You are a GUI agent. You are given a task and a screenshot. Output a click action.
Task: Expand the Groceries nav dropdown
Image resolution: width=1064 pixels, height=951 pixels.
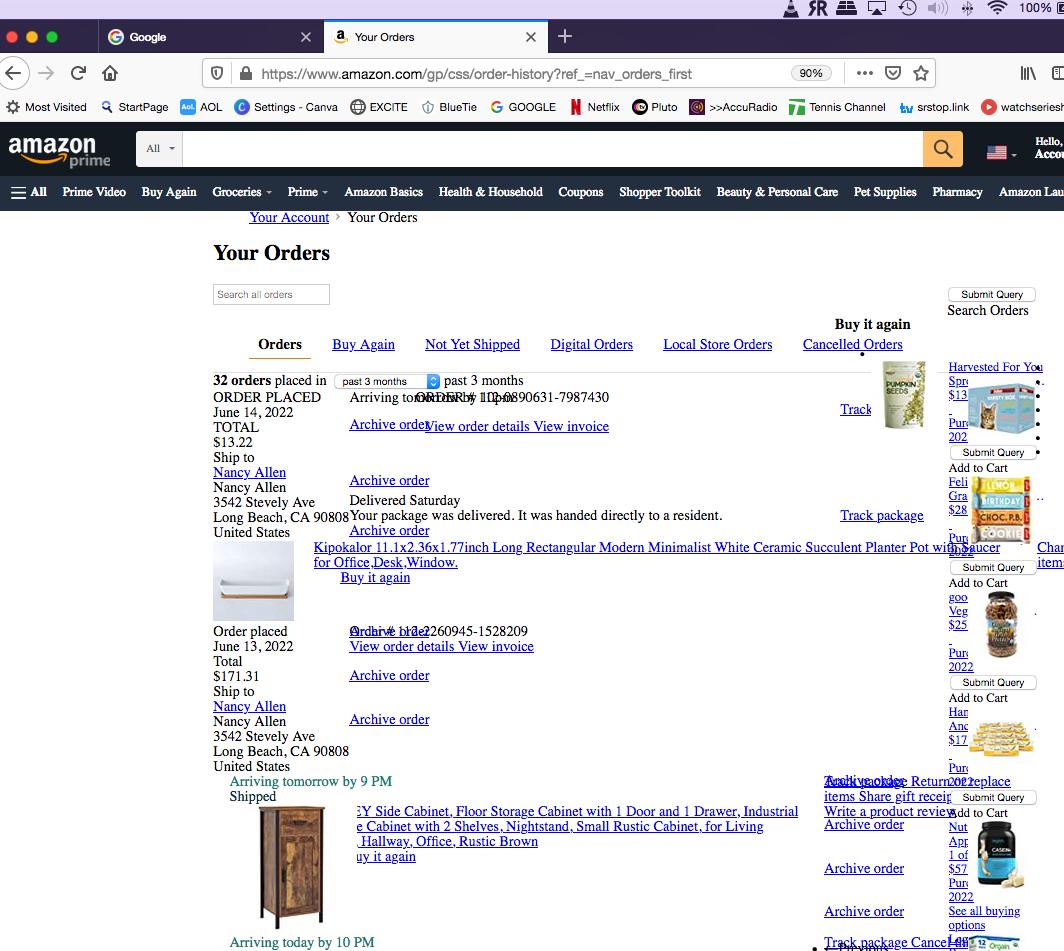coord(242,192)
